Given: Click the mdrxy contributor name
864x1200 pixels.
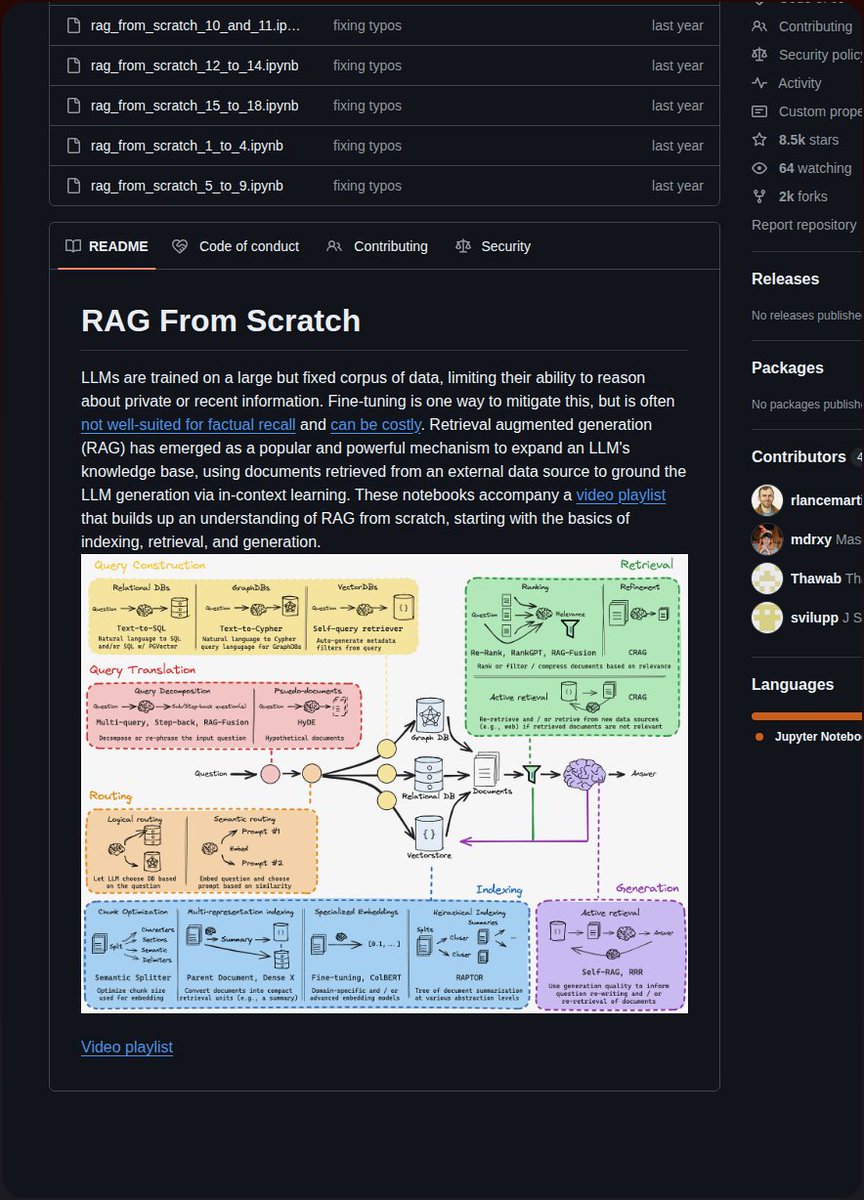Looking at the screenshot, I should 811,540.
